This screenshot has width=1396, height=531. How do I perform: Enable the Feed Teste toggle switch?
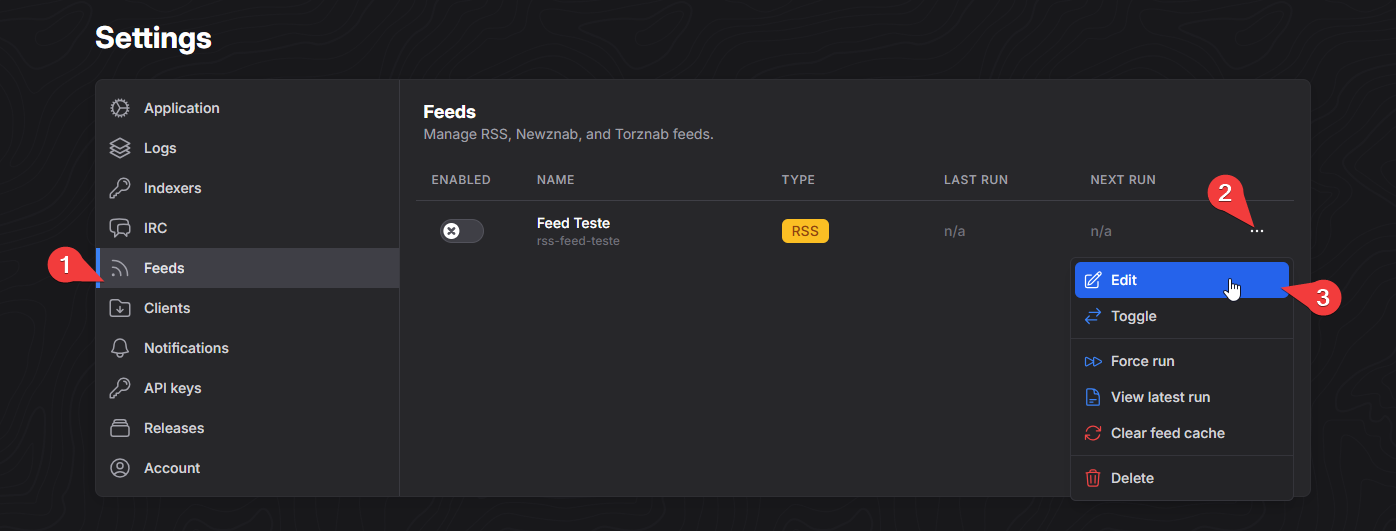coord(461,231)
